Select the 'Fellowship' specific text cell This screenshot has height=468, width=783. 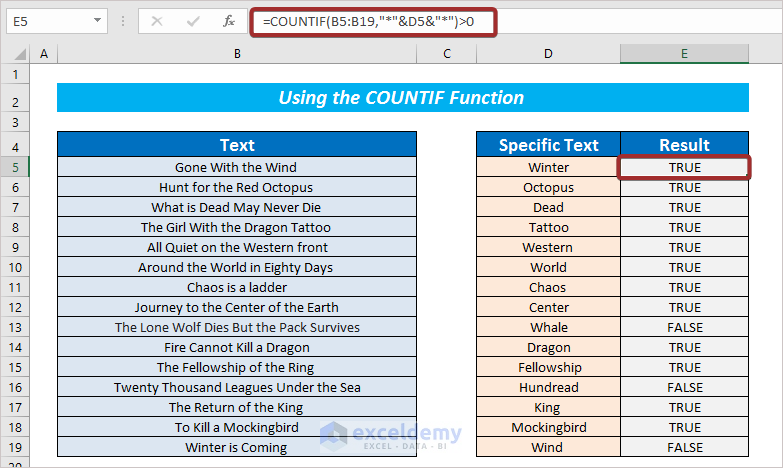click(x=548, y=367)
